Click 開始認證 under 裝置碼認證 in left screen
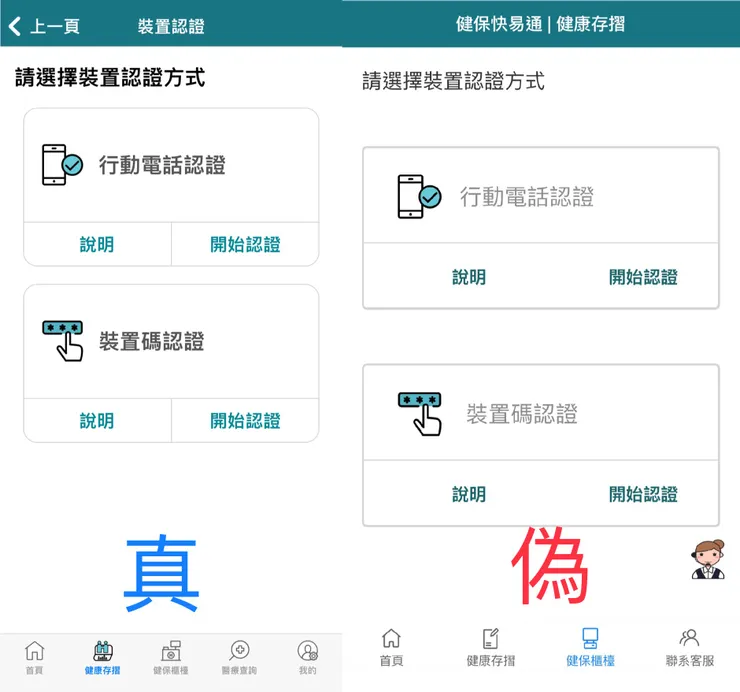This screenshot has width=740, height=692. click(245, 421)
